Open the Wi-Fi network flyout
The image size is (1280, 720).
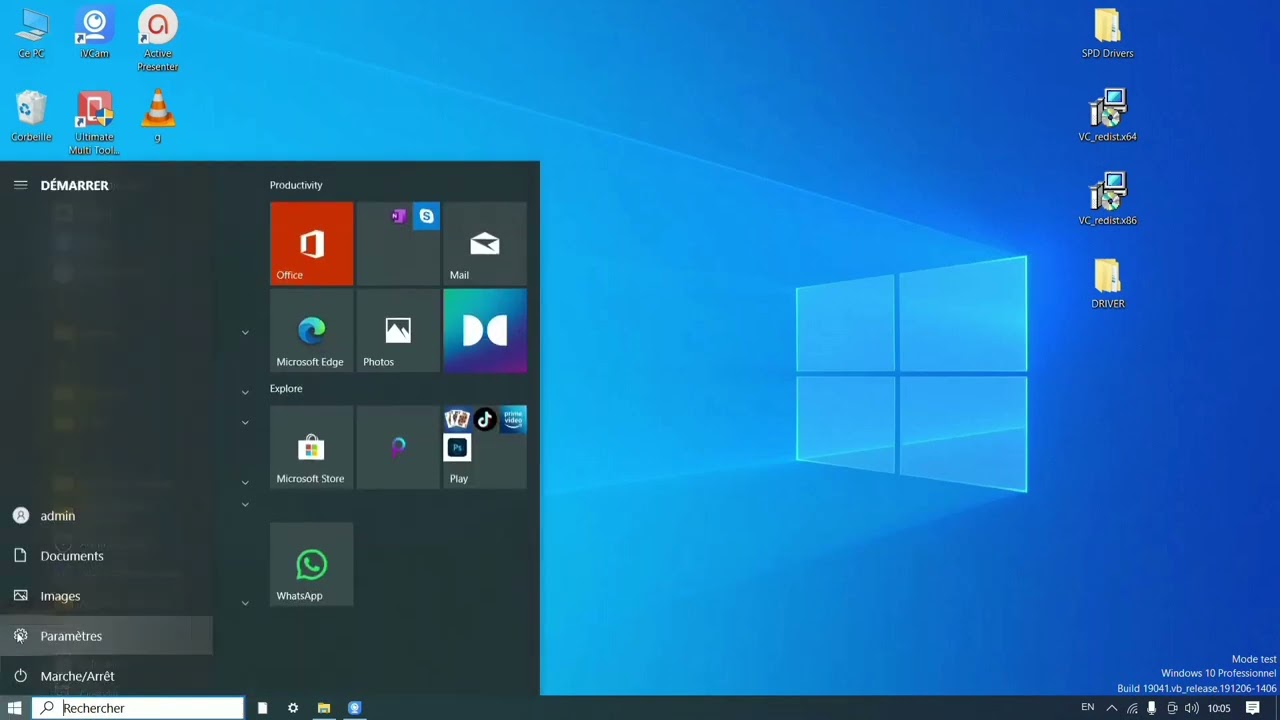(x=1132, y=708)
